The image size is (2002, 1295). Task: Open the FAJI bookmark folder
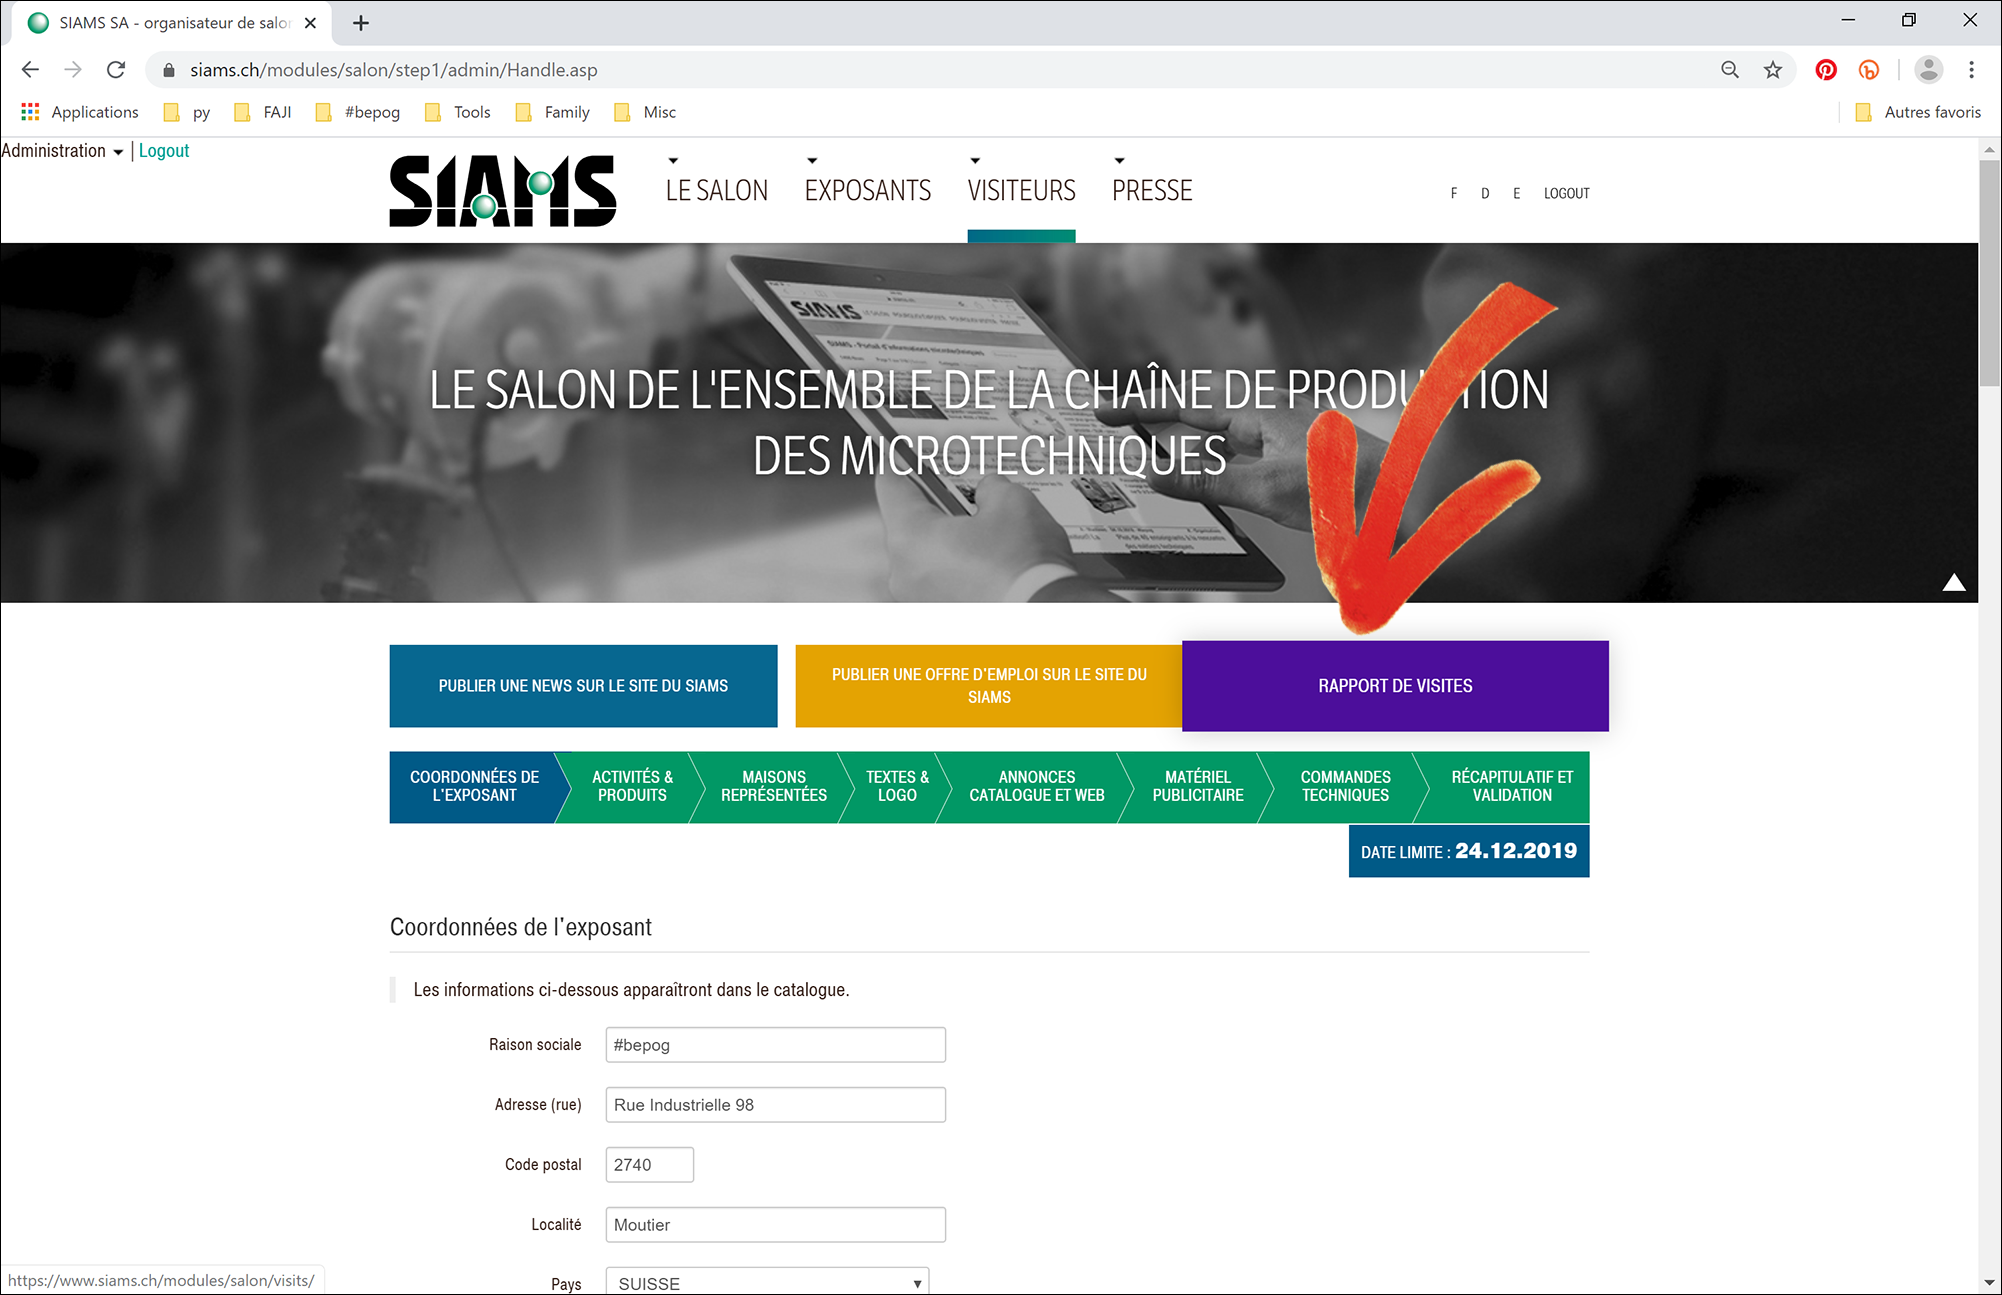click(x=262, y=112)
